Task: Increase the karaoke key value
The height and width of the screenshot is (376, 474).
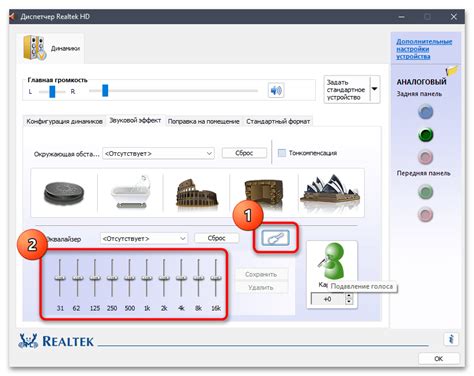Action: click(349, 296)
